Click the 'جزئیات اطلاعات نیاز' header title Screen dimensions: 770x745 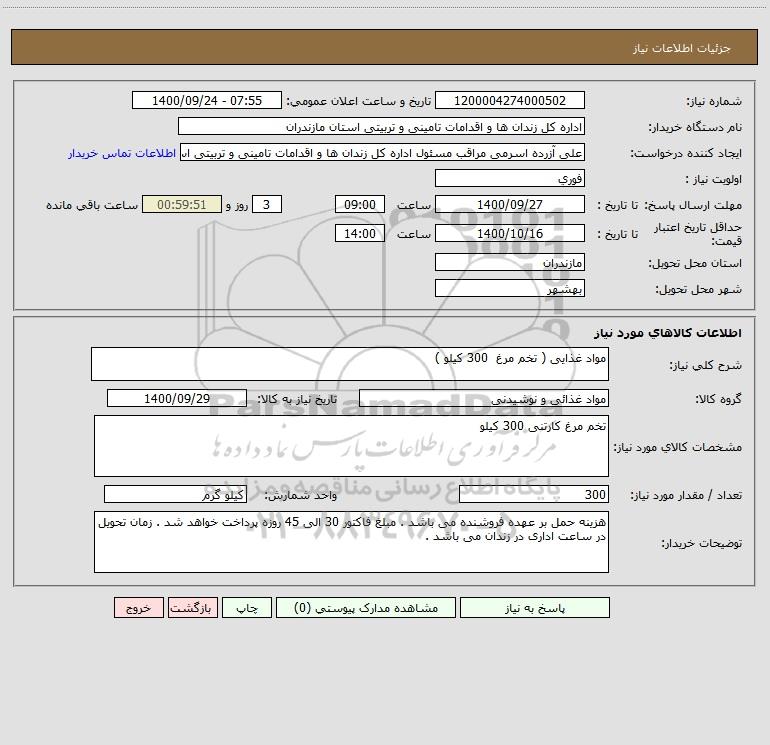[x=682, y=48]
